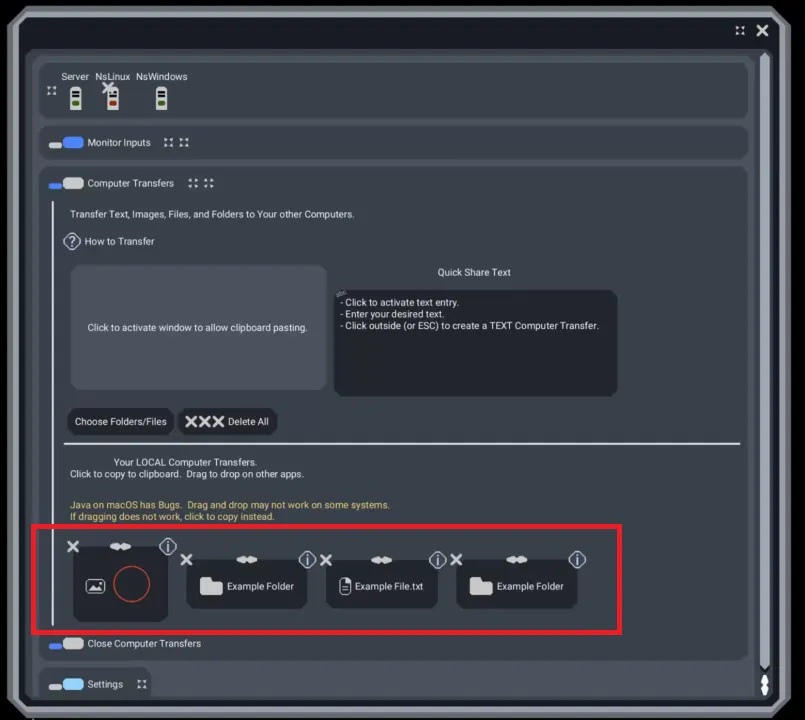The height and width of the screenshot is (720, 805).
Task: Click the Delete All button
Action: 227,422
